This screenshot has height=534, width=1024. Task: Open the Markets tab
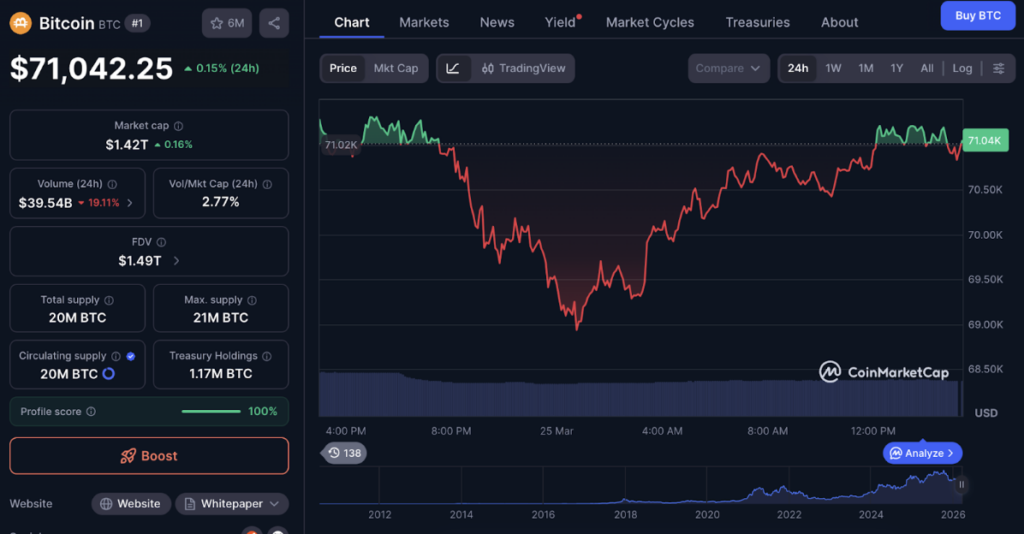click(424, 22)
